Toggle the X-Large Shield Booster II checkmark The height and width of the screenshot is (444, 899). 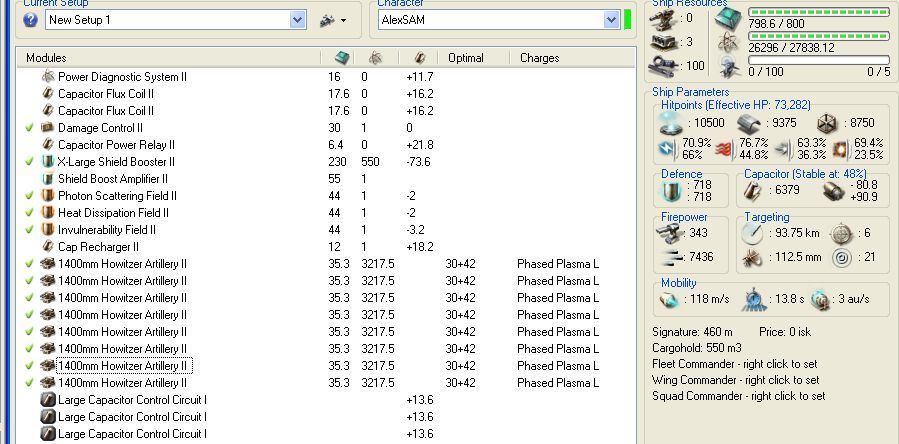coord(30,162)
